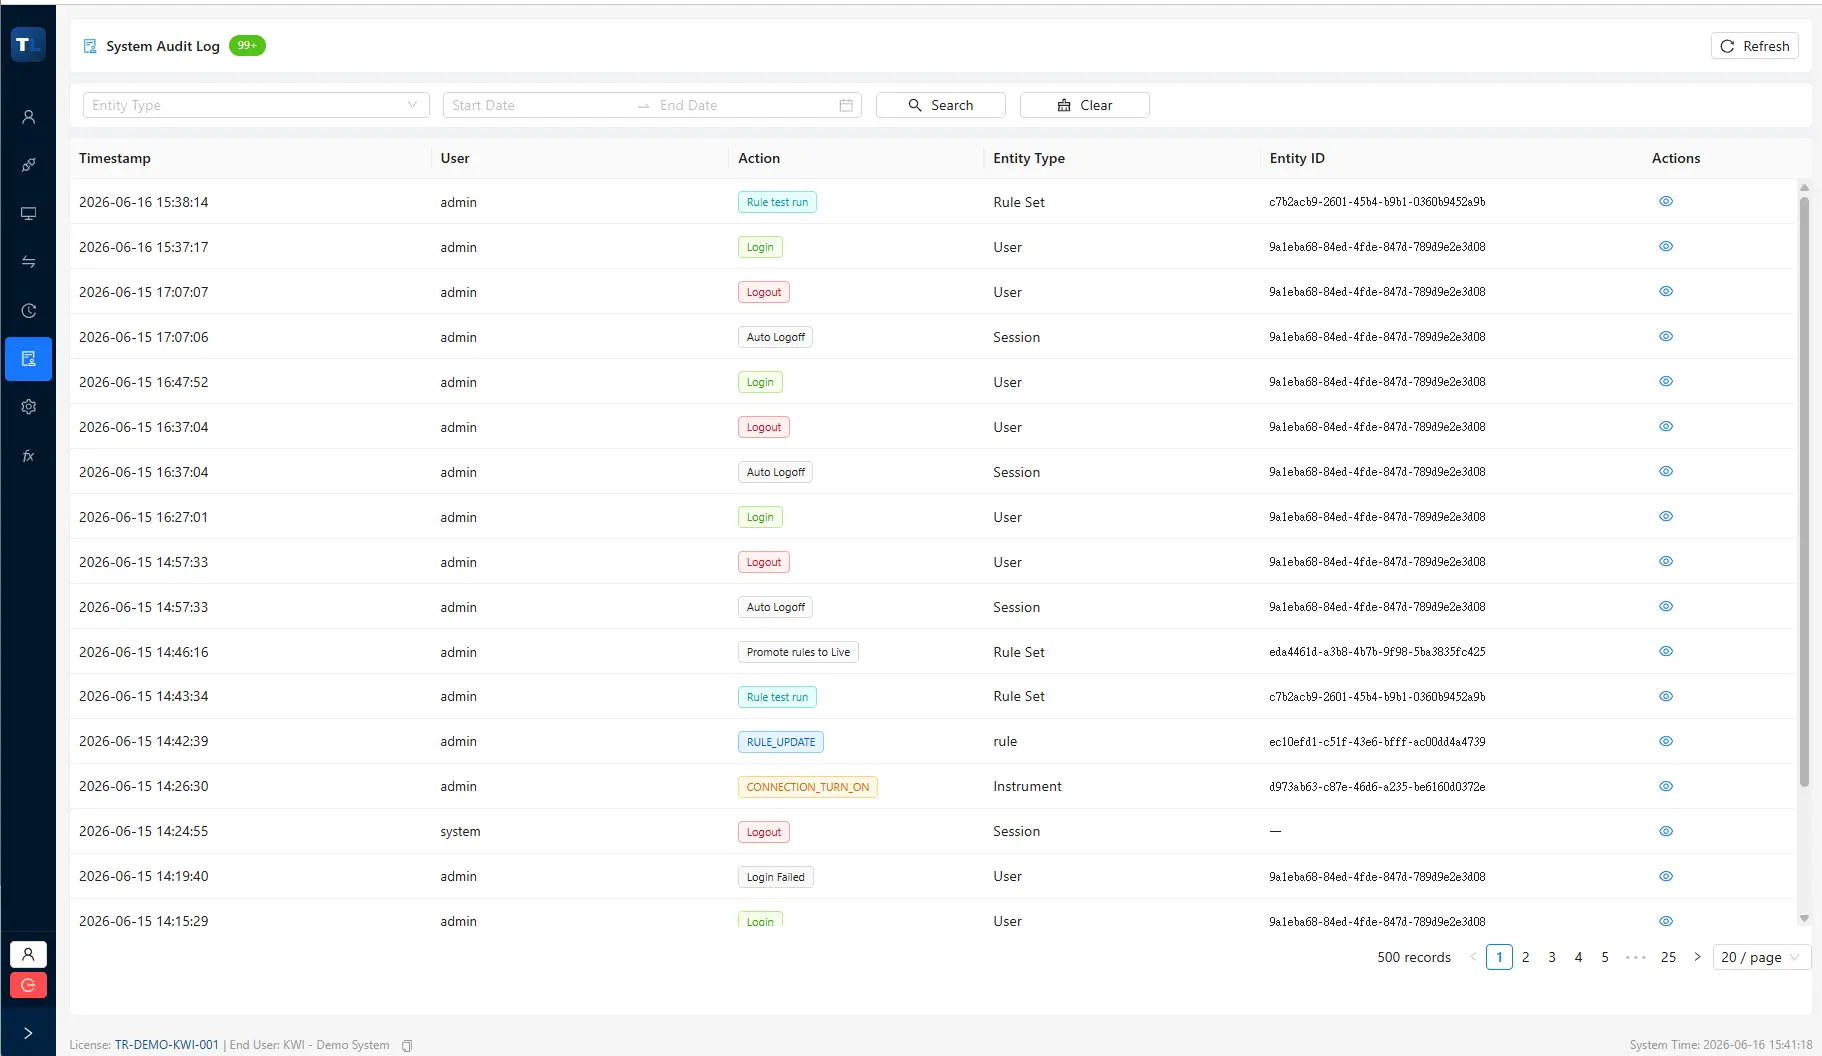This screenshot has width=1822, height=1056.
Task: Click the scrollbar up arrow
Action: [1804, 187]
